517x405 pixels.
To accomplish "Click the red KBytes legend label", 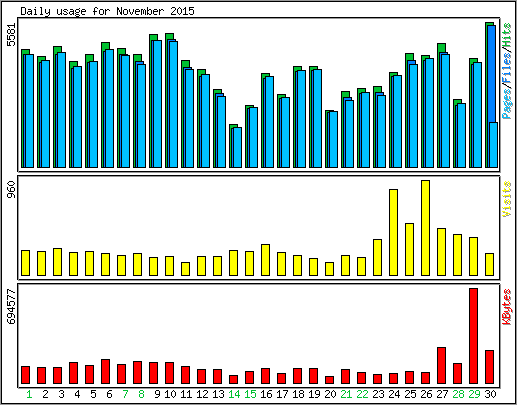I will click(x=507, y=307).
